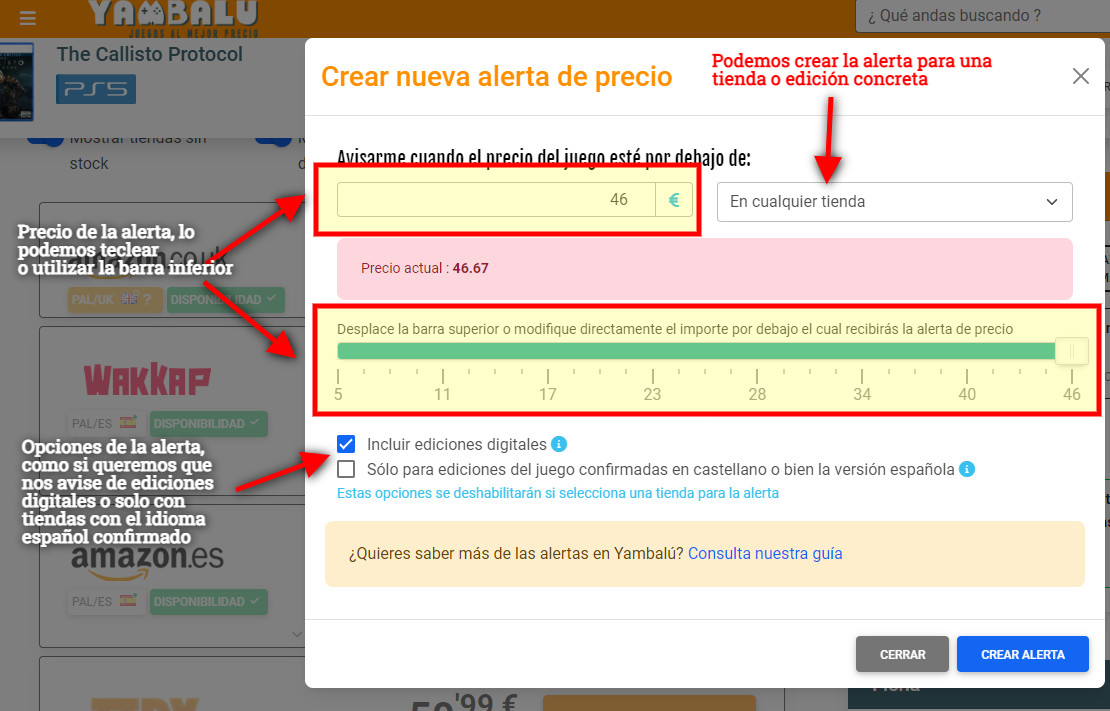Screen dimensions: 1110x711
Task: Enable Sólo para ediciones en castellano checkbox
Action: coord(346,469)
